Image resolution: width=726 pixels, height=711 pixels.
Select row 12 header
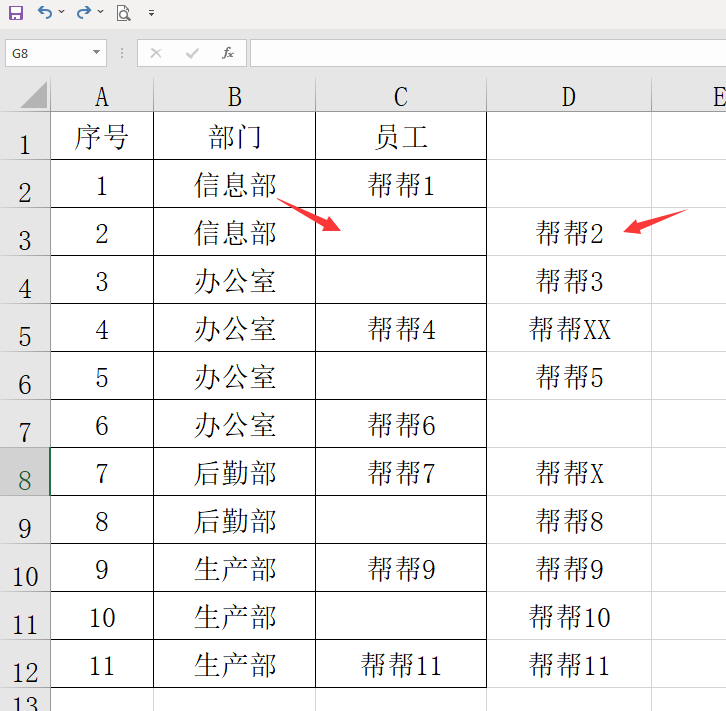pyautogui.click(x=25, y=664)
